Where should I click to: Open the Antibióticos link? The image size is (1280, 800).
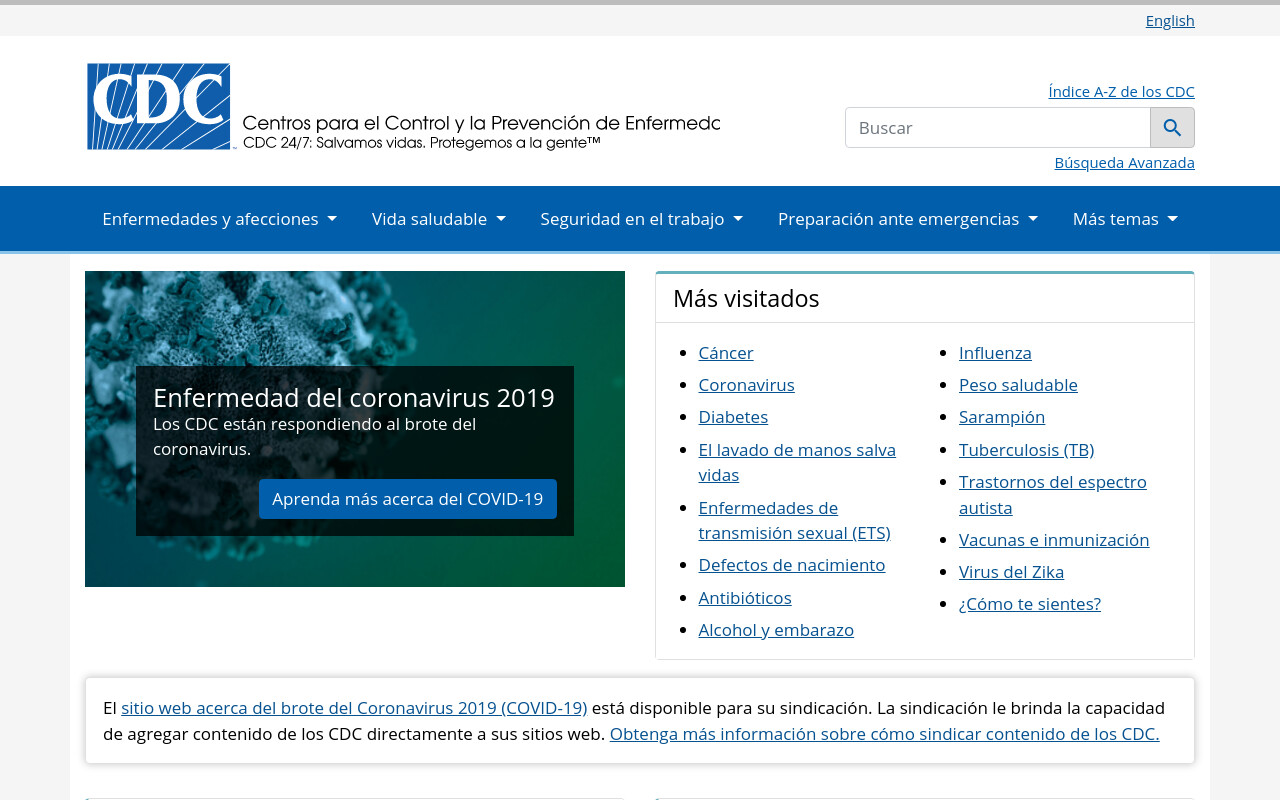coord(745,598)
